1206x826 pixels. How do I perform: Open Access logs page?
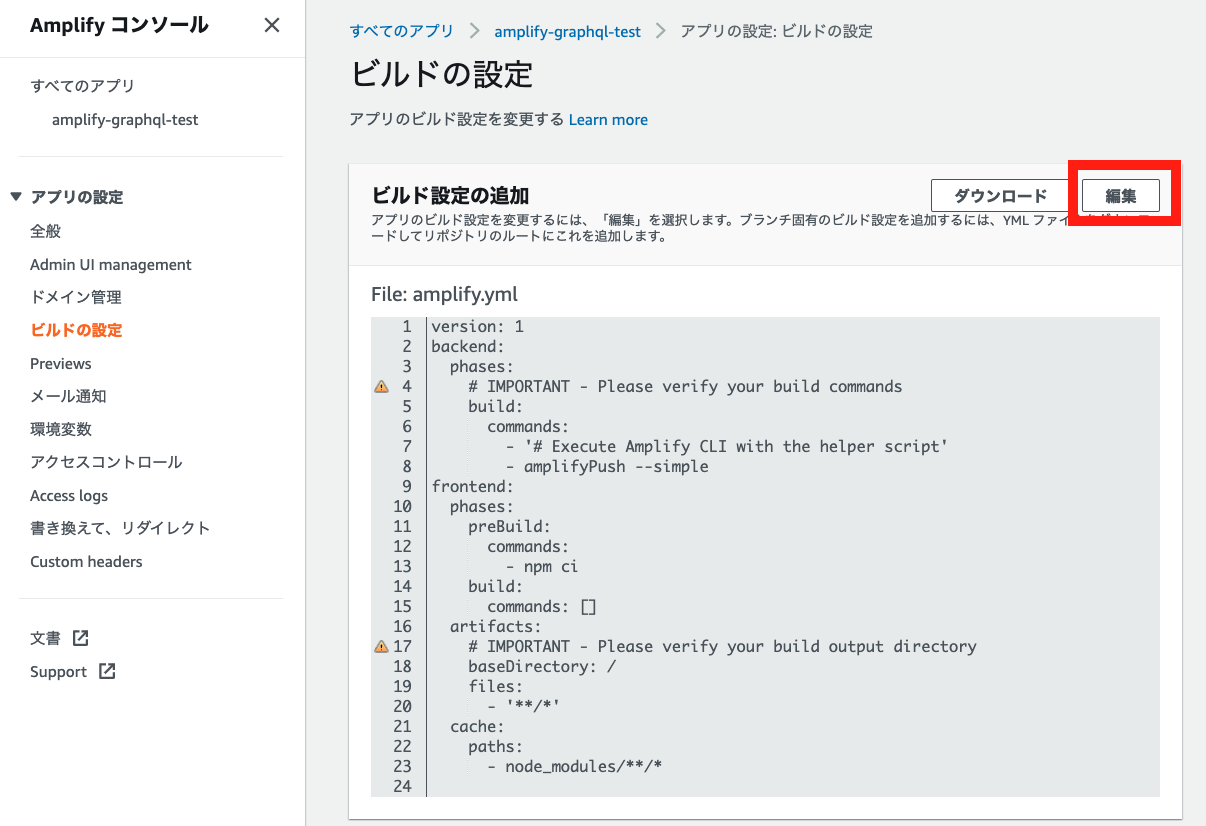point(69,495)
